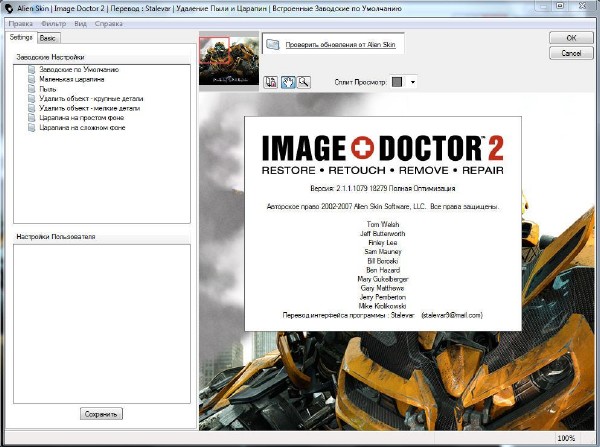Click the preset icon beside "Пыль"

point(33,88)
